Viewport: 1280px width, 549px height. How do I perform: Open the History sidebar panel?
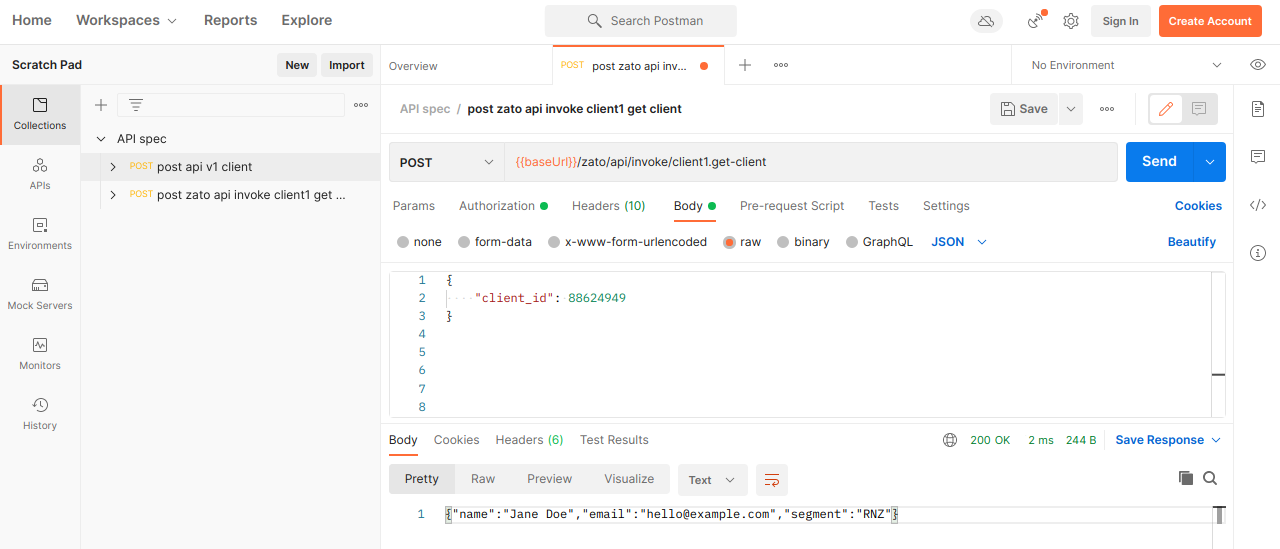tap(40, 414)
